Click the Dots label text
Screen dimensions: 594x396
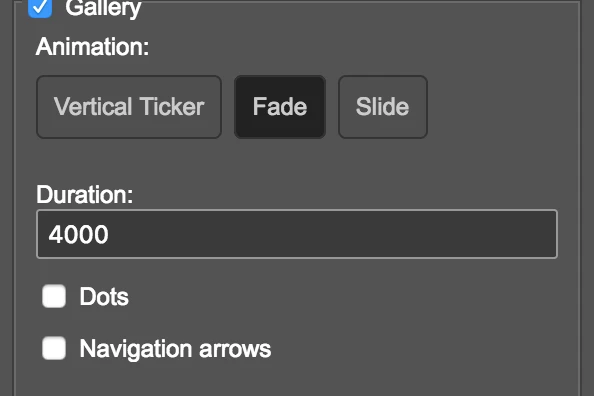(x=104, y=296)
